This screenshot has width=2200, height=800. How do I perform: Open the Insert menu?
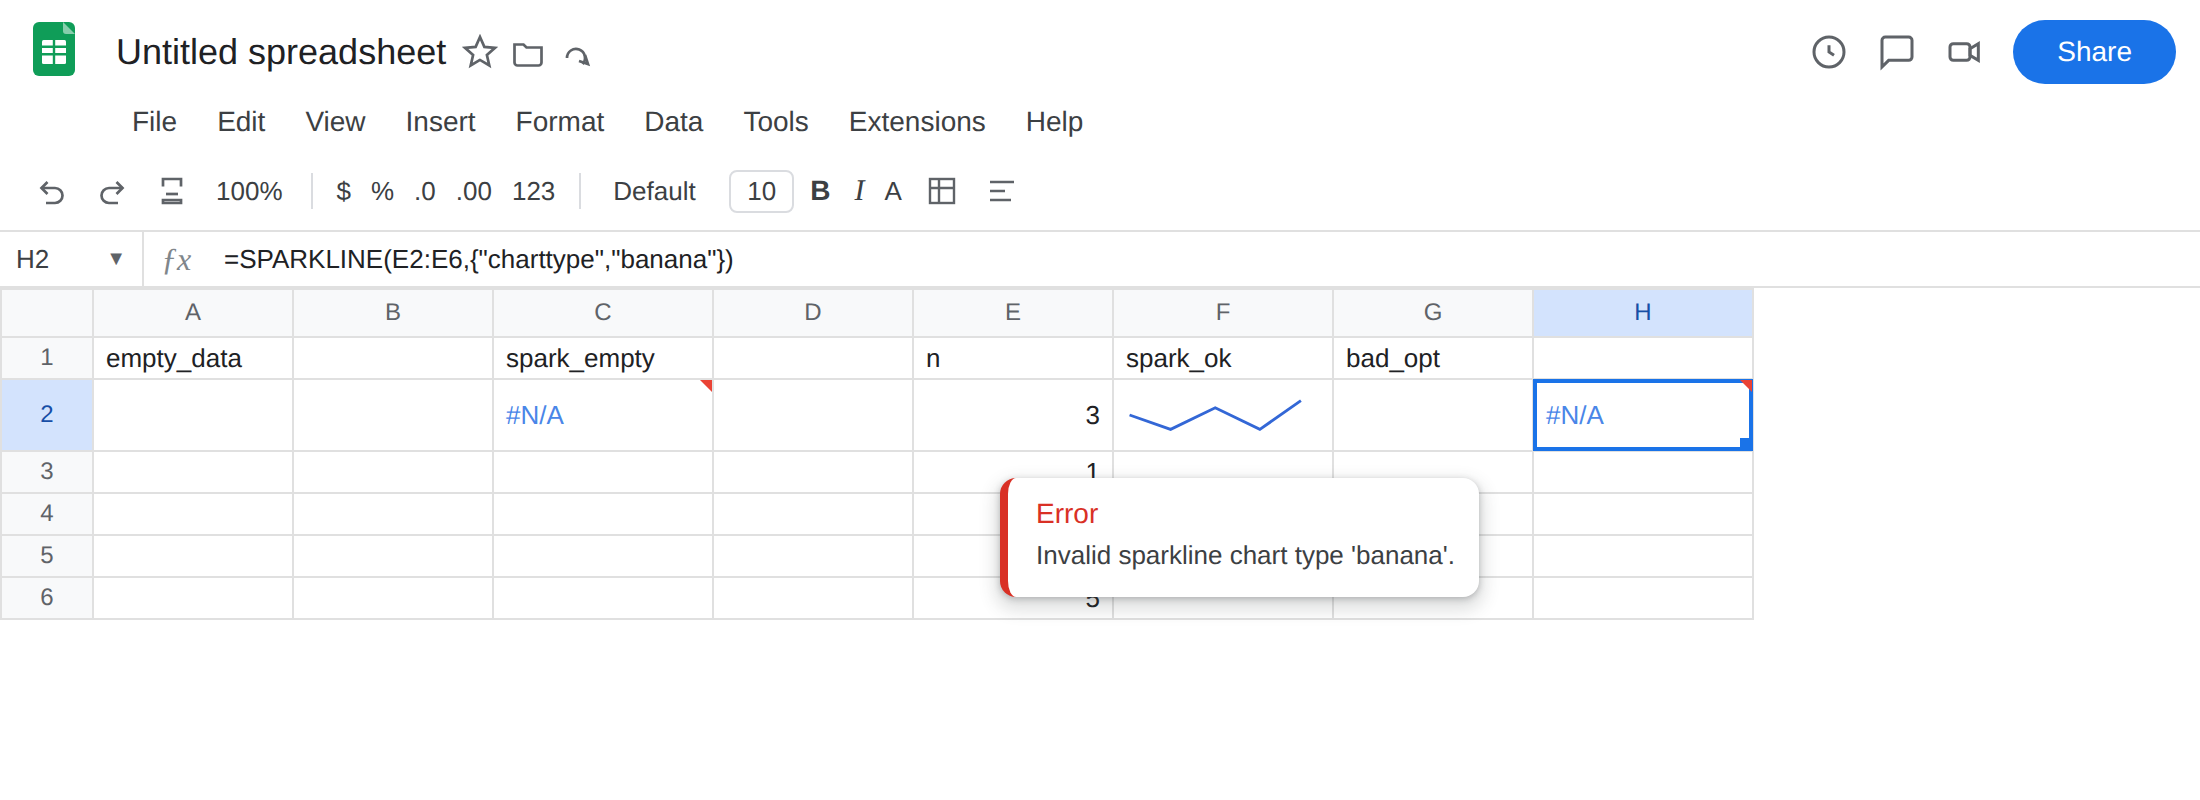point(440,122)
